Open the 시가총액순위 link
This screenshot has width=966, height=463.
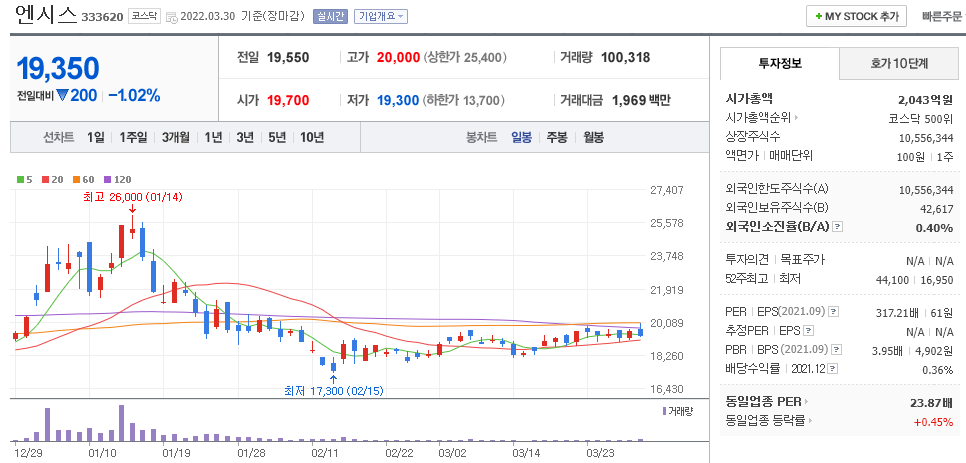[762, 118]
